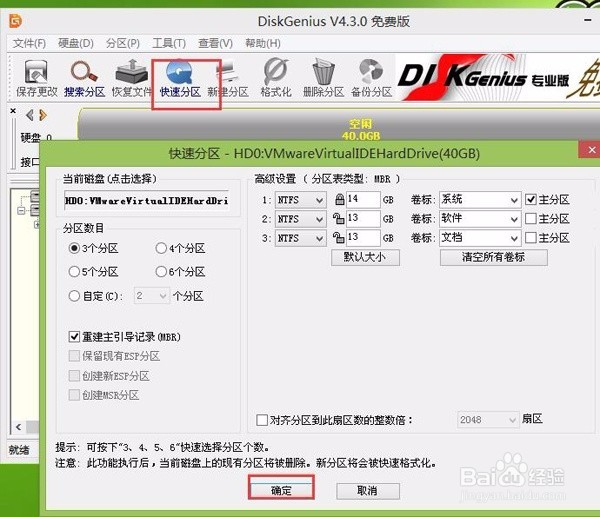This screenshot has height=517, width=600.
Task: Close the side panel with small X
Action: coord(13,111)
